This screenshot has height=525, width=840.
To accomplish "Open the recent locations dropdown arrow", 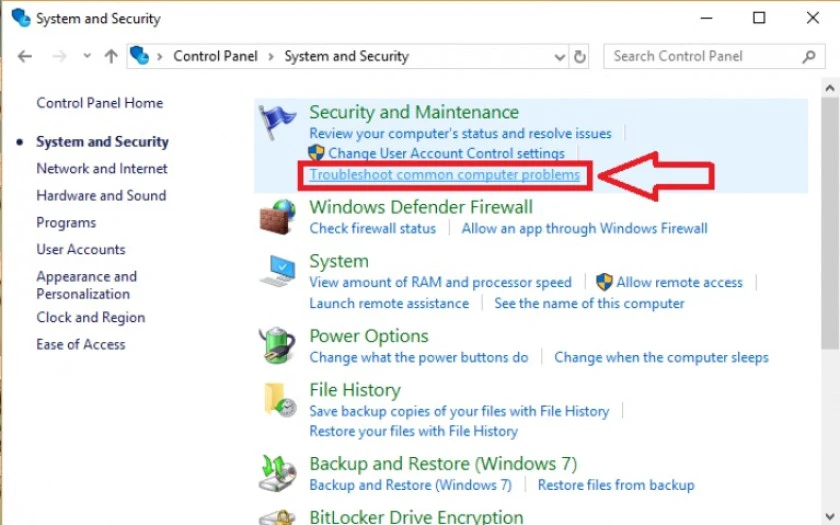I will 87,56.
